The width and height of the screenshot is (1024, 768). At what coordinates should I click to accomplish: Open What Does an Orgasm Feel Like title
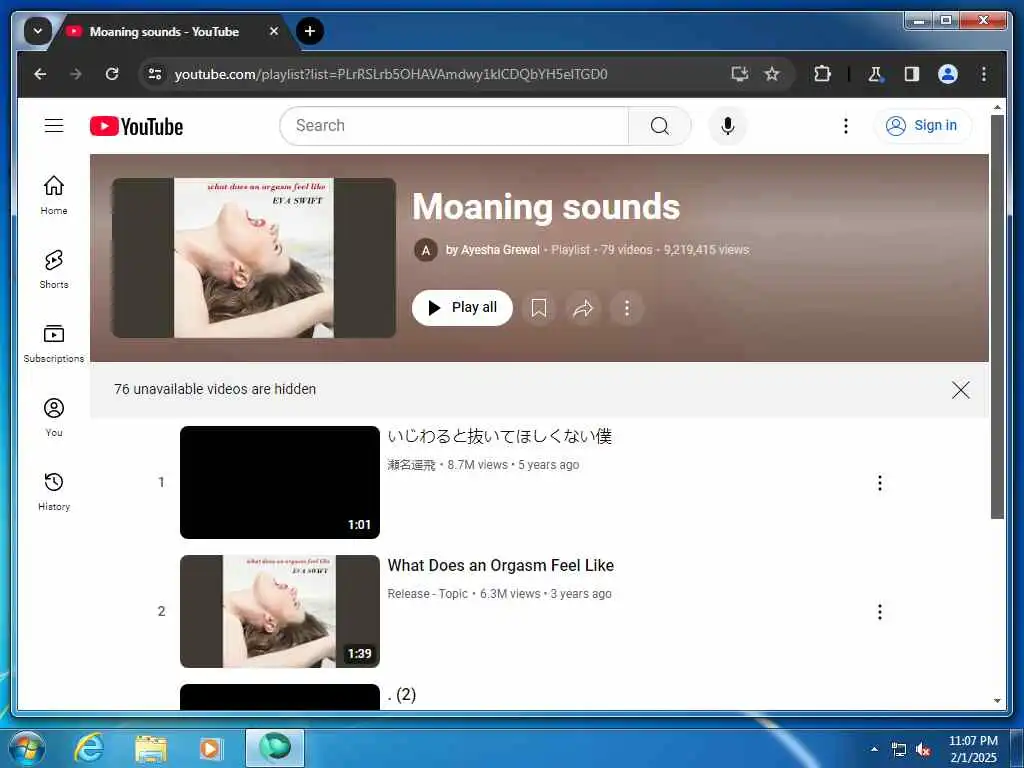501,565
